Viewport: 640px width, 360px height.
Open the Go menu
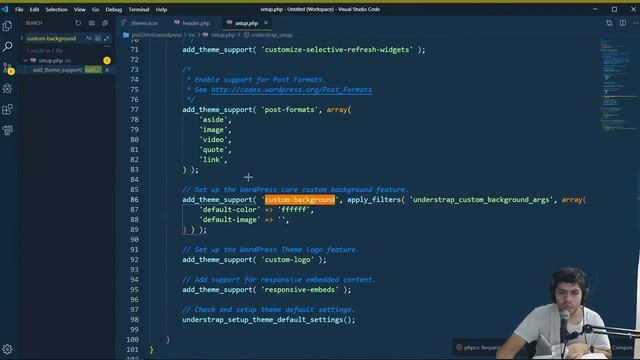coord(96,9)
